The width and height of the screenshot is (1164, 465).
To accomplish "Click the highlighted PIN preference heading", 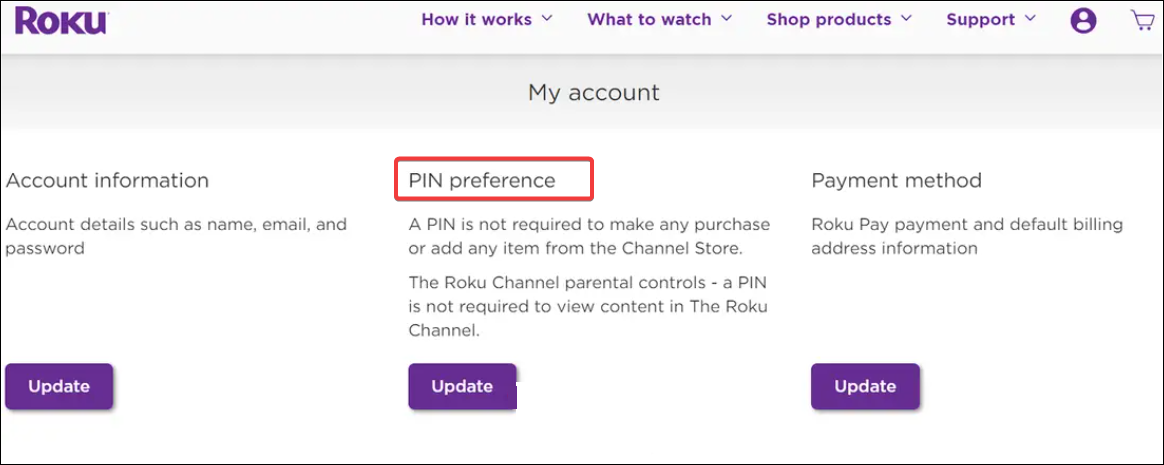I will (482, 181).
